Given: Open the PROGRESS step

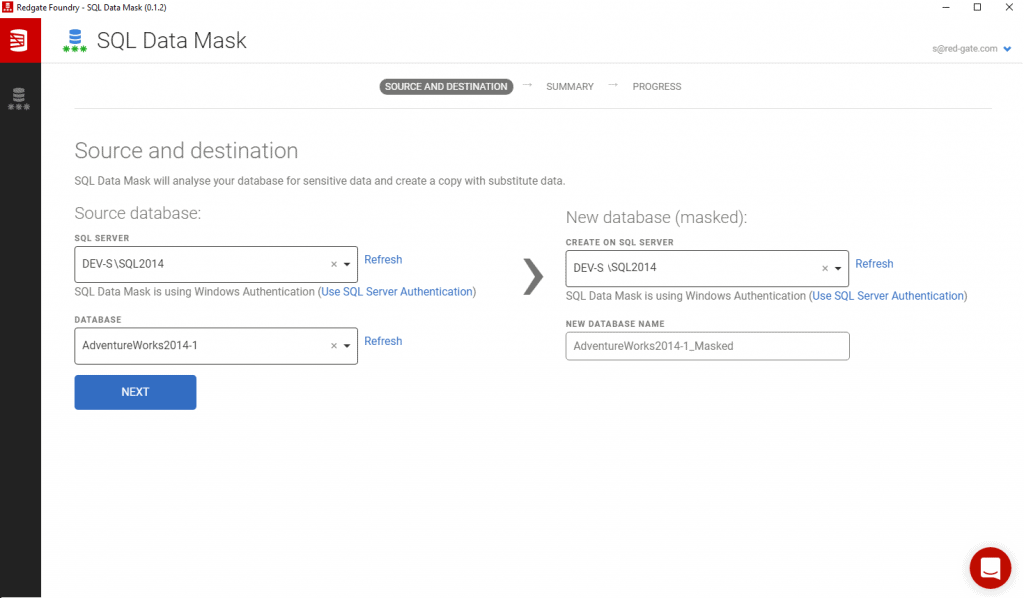Looking at the screenshot, I should [x=656, y=86].
